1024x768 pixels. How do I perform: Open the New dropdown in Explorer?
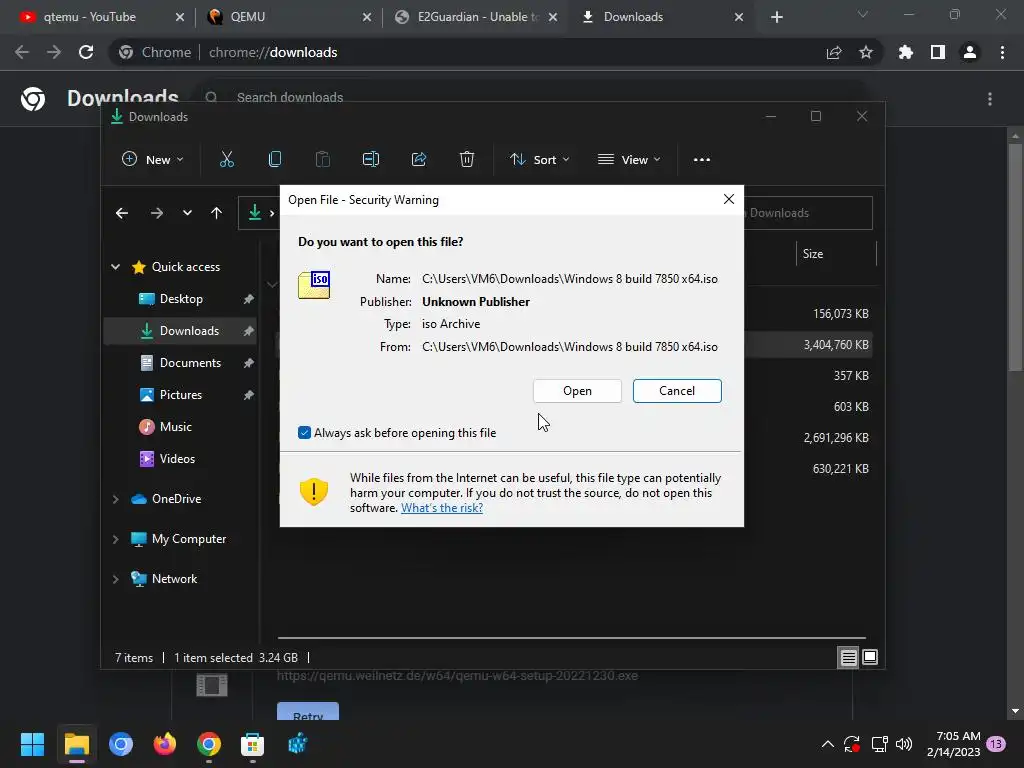tap(153, 159)
